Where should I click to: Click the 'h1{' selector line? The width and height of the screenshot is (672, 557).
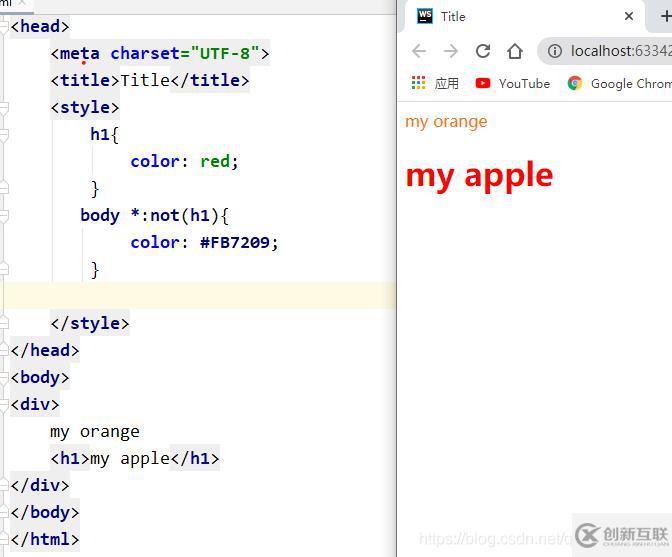104,135
